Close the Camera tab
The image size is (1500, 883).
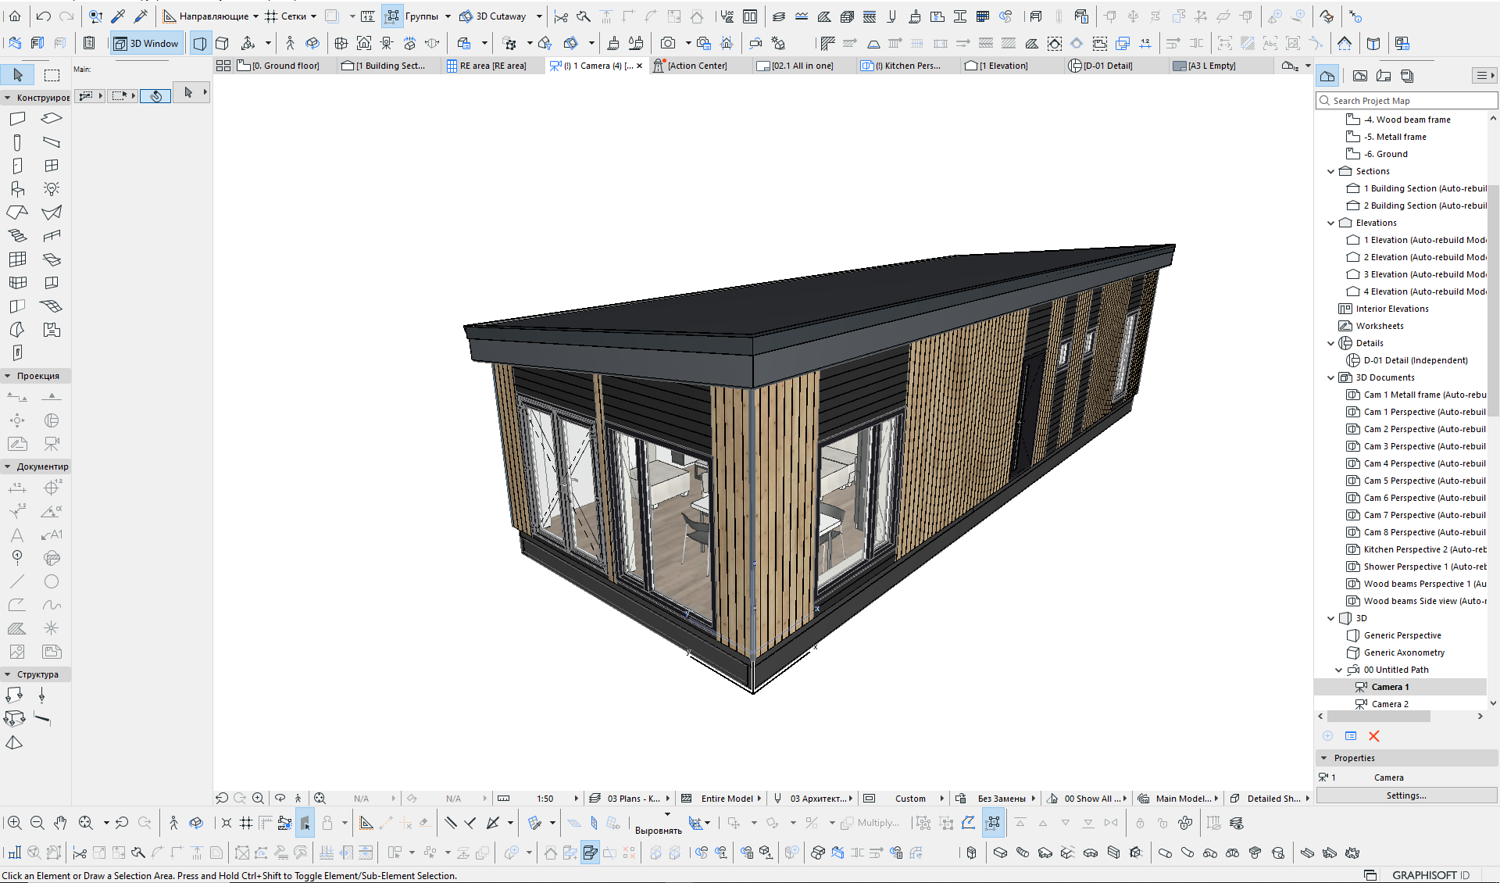(x=640, y=66)
